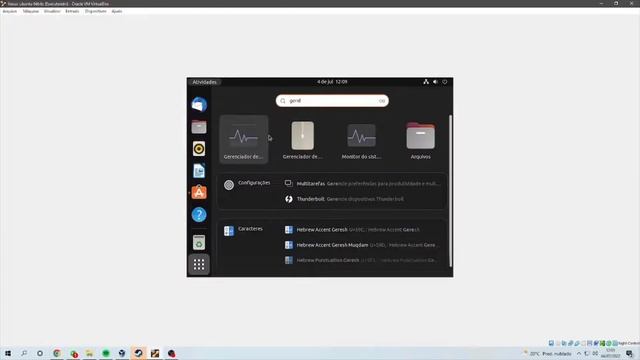Click the Caracteres label in search results
Screen dimensions: 640x360
[250, 229]
